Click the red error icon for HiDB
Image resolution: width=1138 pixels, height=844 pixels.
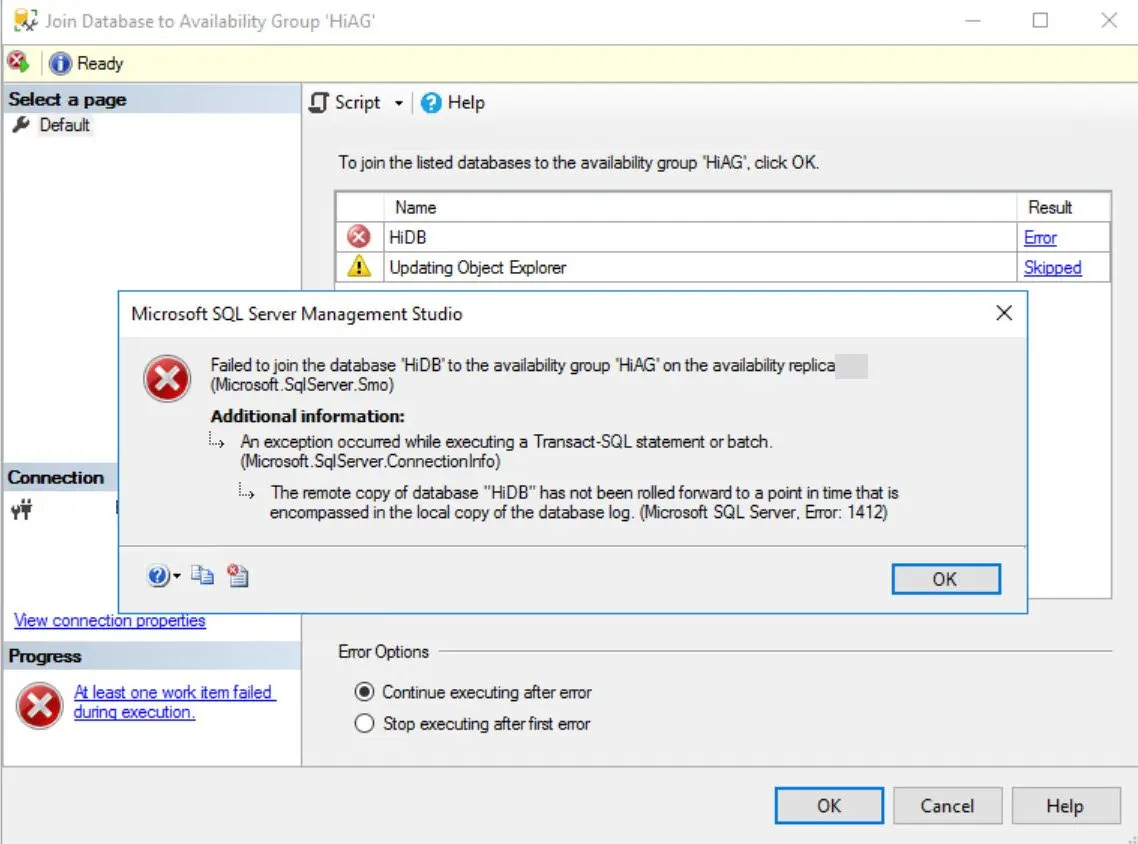point(359,237)
